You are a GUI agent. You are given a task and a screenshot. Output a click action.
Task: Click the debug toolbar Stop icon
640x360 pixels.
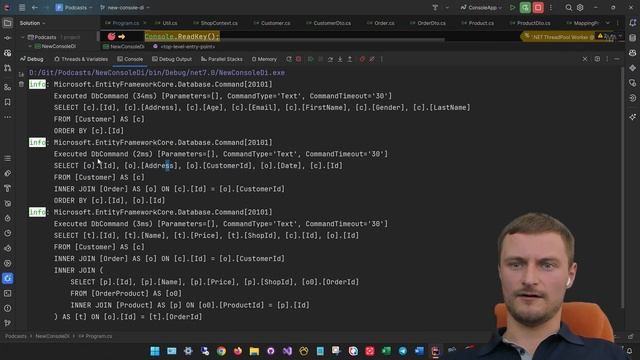click(299, 59)
